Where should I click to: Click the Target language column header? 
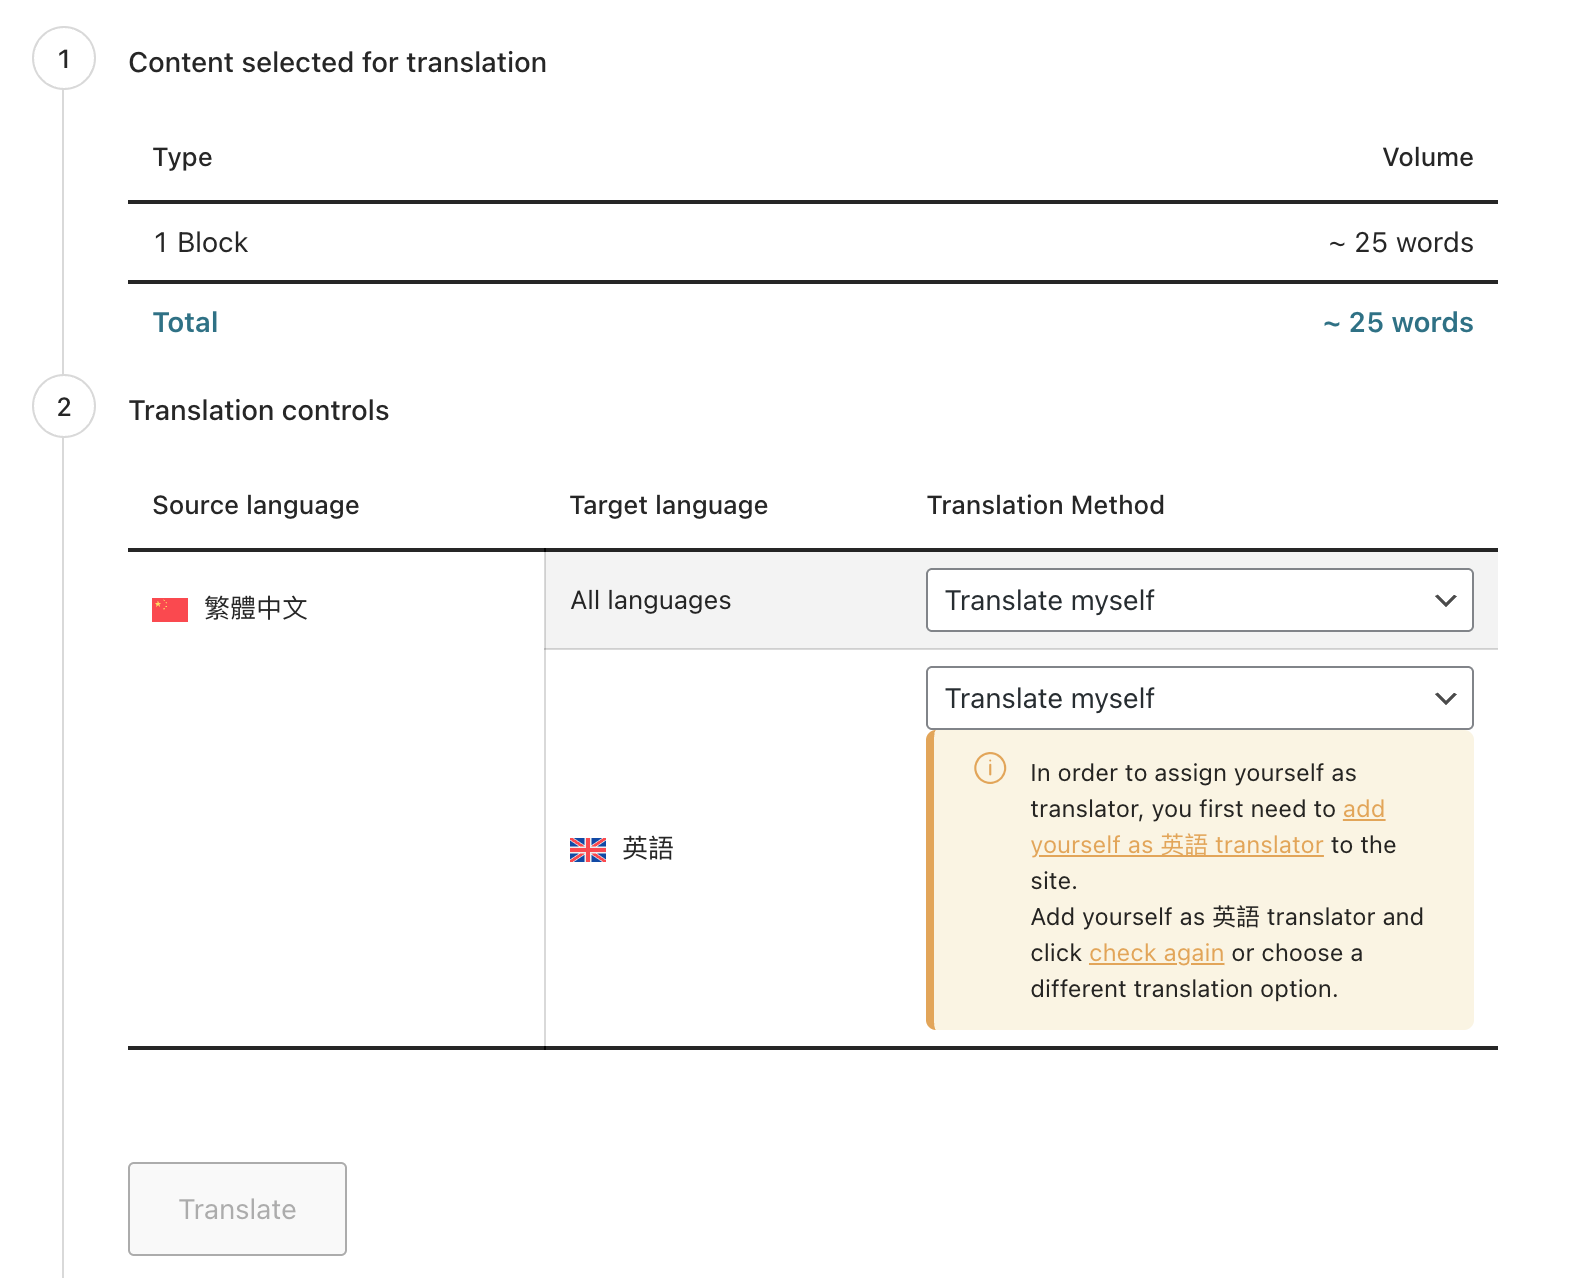pyautogui.click(x=668, y=505)
